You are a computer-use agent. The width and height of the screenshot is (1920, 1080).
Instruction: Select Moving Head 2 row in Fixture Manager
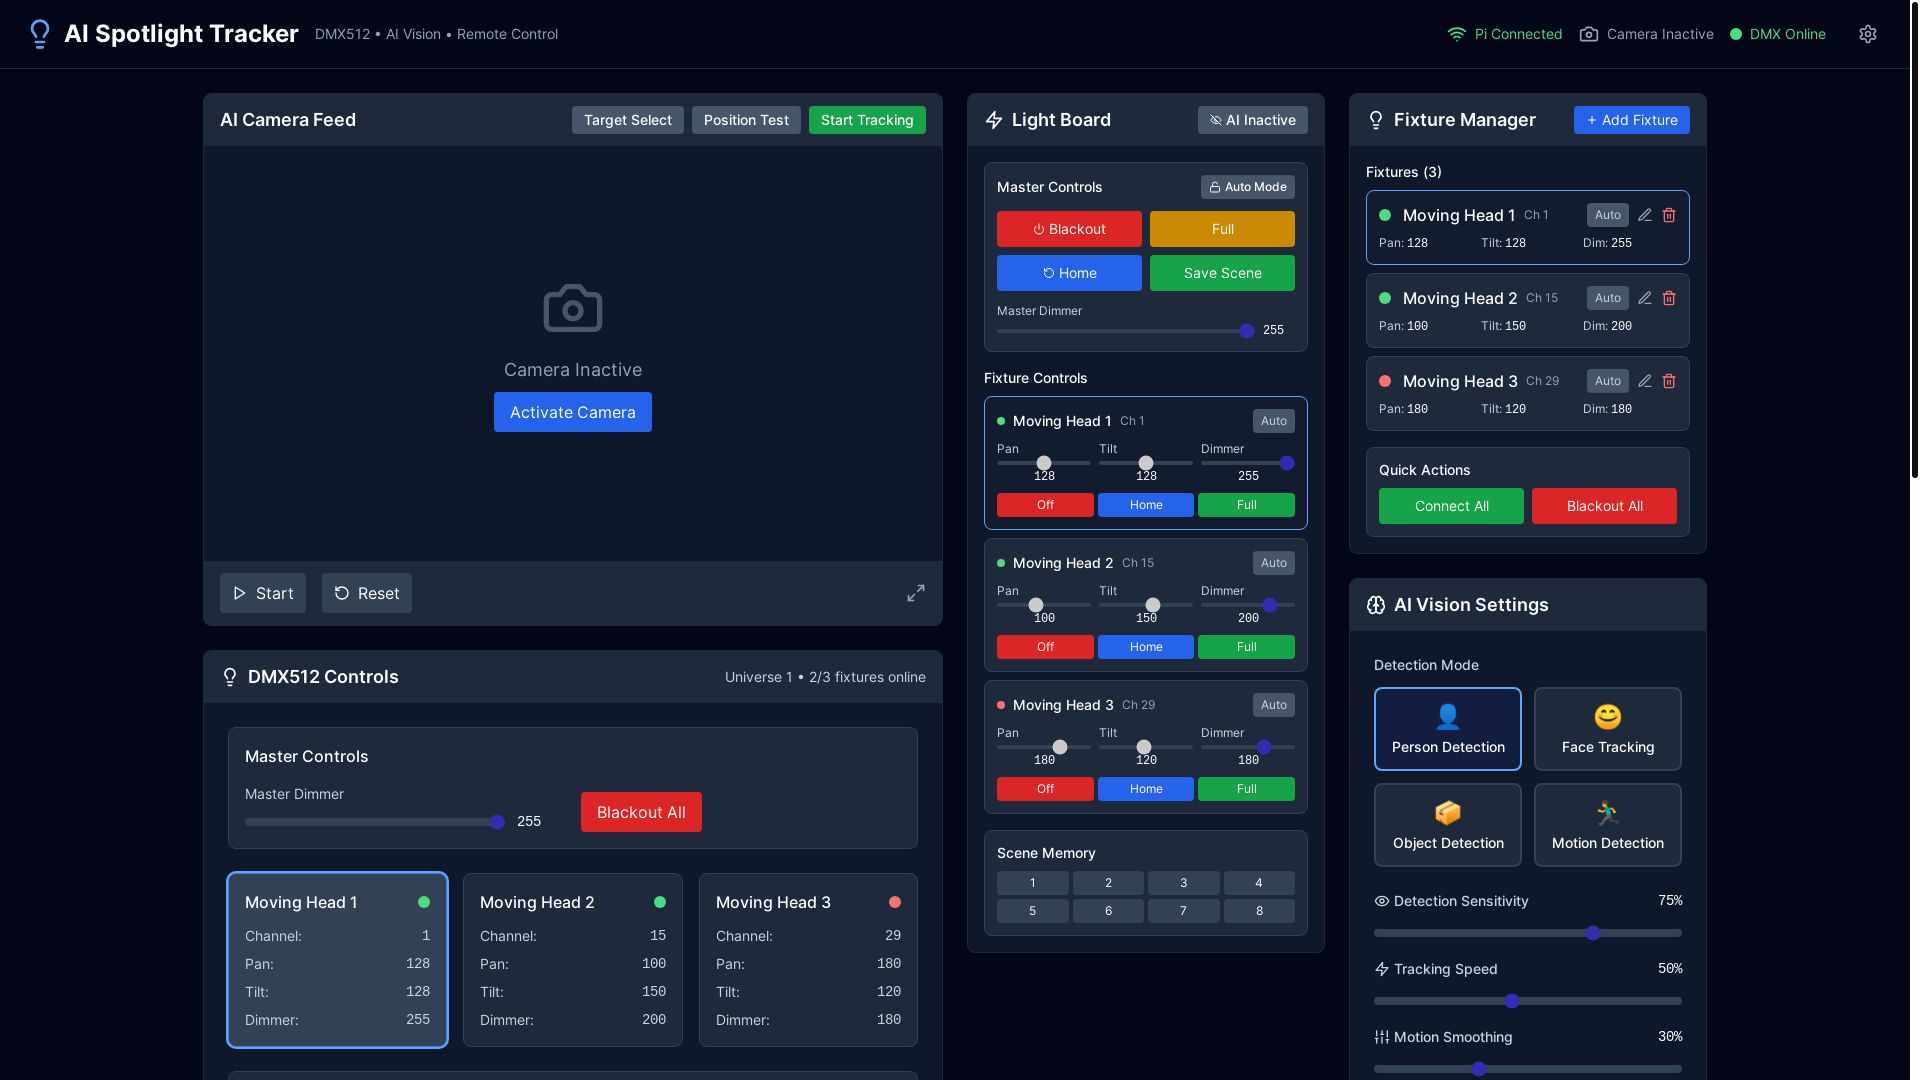pos(1528,311)
